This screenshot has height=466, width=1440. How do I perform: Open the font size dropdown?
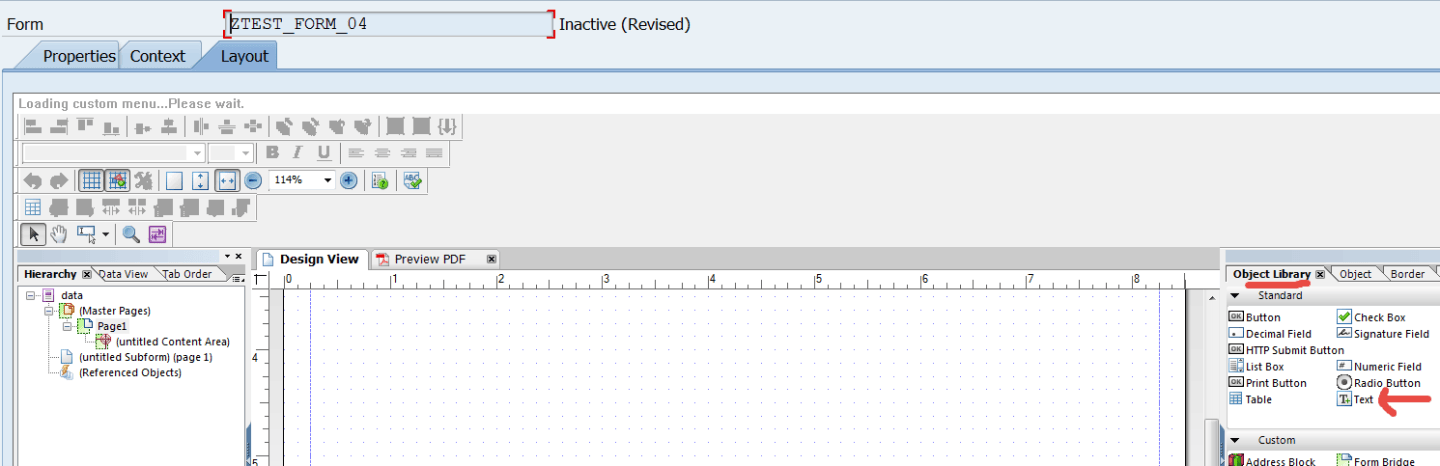click(246, 153)
